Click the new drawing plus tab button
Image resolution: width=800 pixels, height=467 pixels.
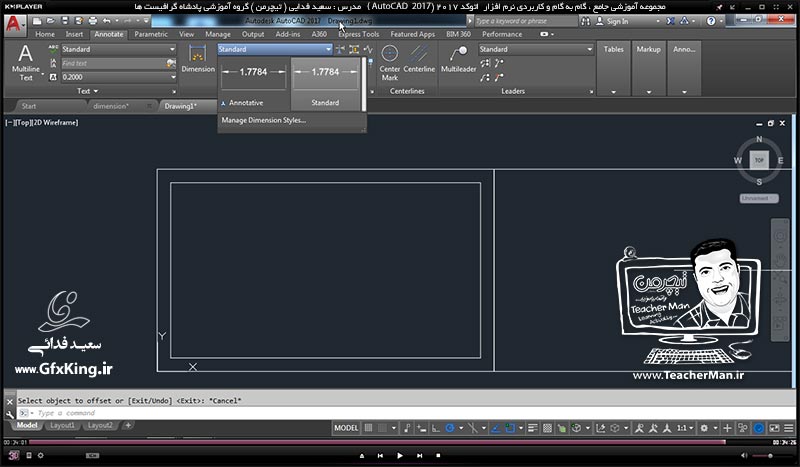click(x=128, y=425)
